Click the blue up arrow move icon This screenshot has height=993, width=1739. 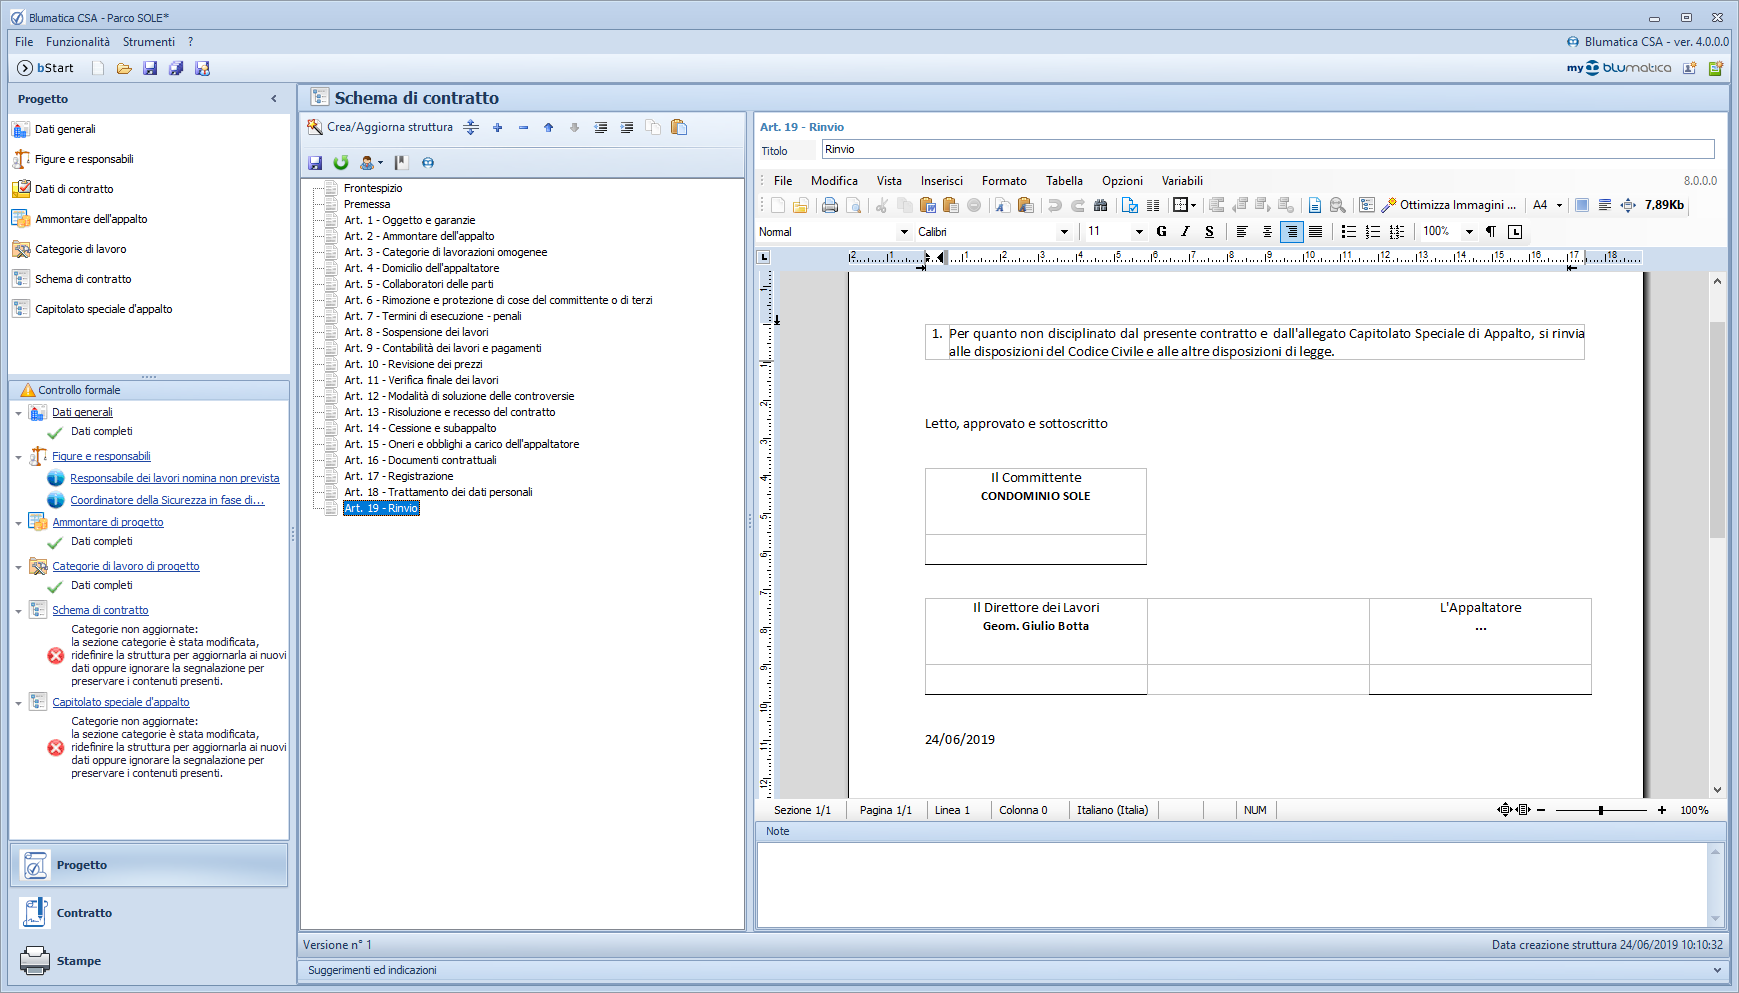[548, 127]
